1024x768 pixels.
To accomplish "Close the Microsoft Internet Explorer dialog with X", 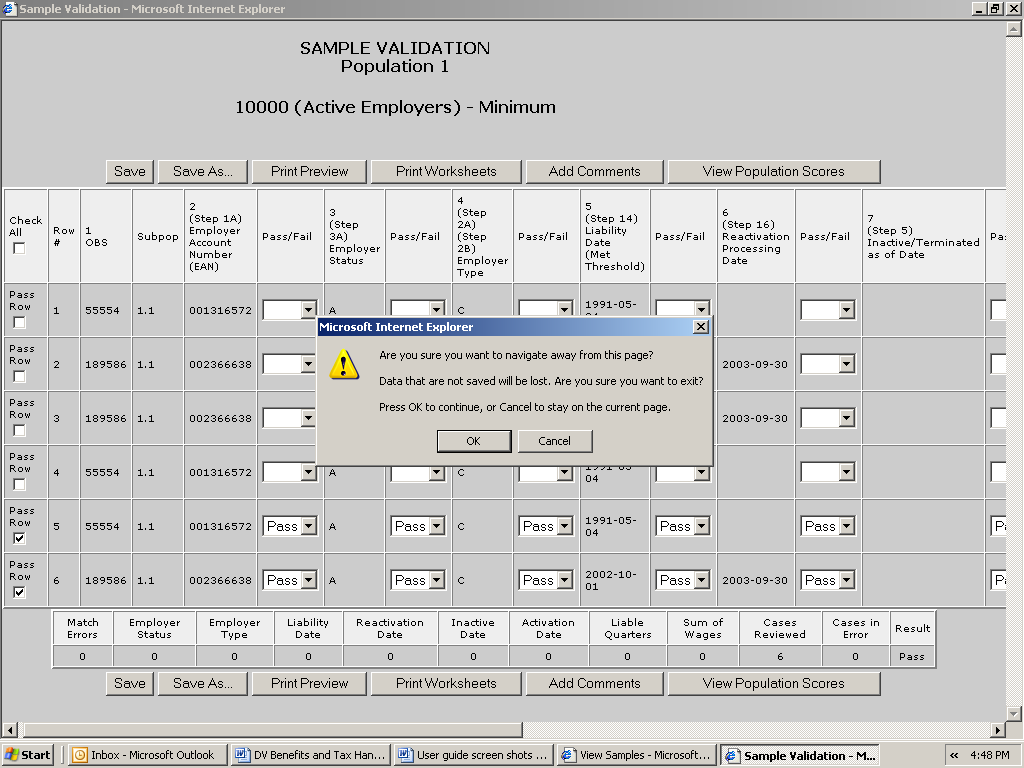I will 701,327.
